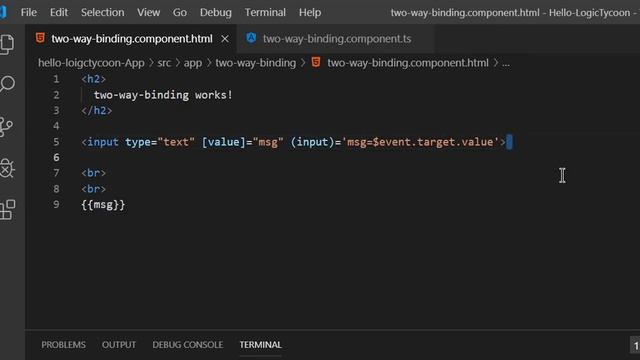
Task: Expand the breadcrumb ellipsis symbol list
Action: coord(506,63)
